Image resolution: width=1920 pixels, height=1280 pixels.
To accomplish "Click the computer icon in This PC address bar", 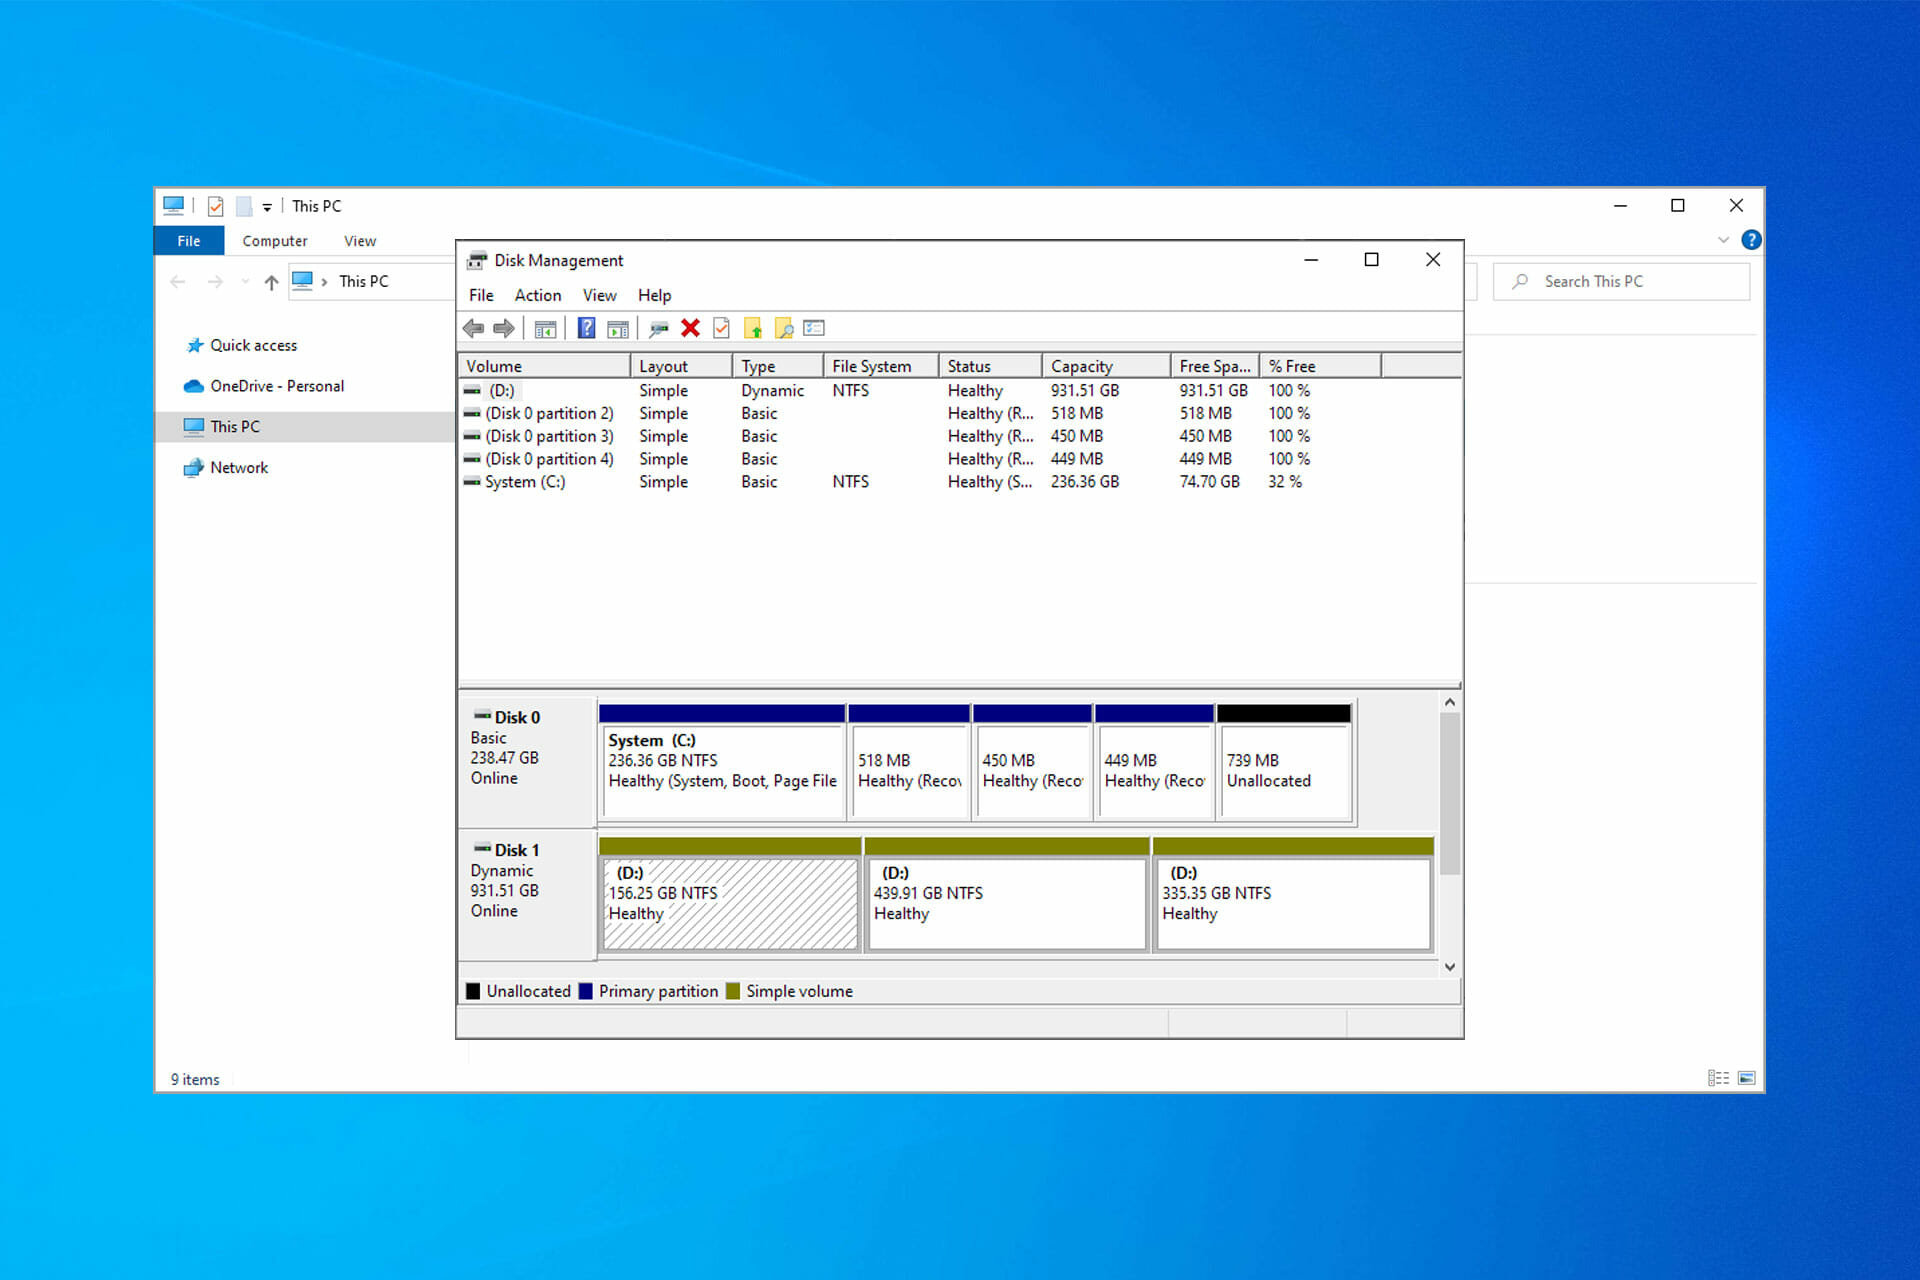I will click(302, 281).
